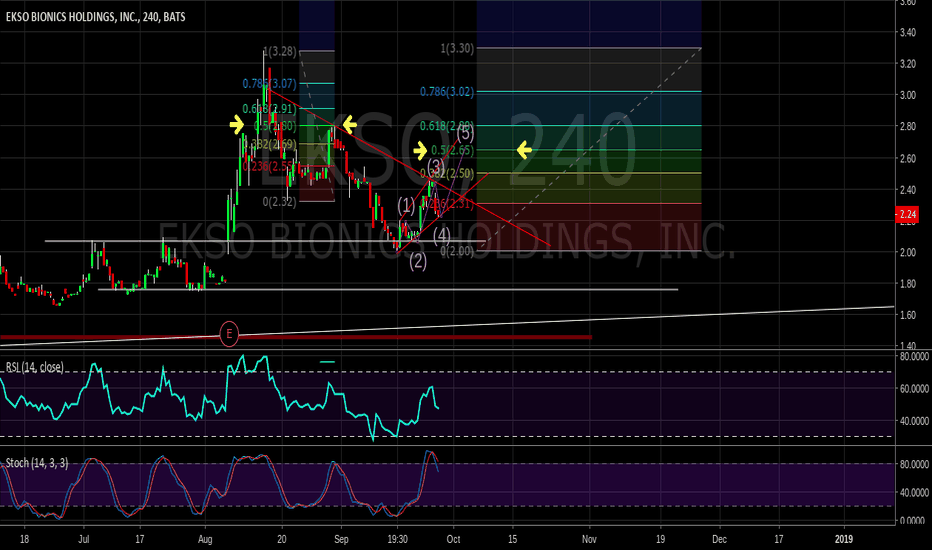The height and width of the screenshot is (550, 932).
Task: Click 2.40 on the price axis
Action: pyautogui.click(x=908, y=190)
